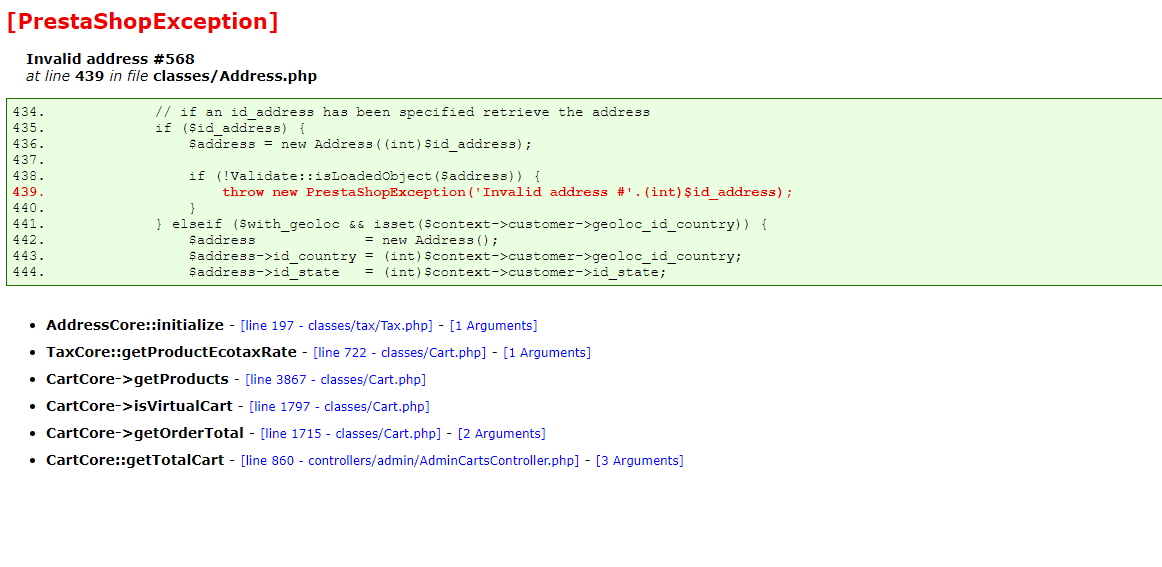Click the red highlighted line 439 code

508,192
